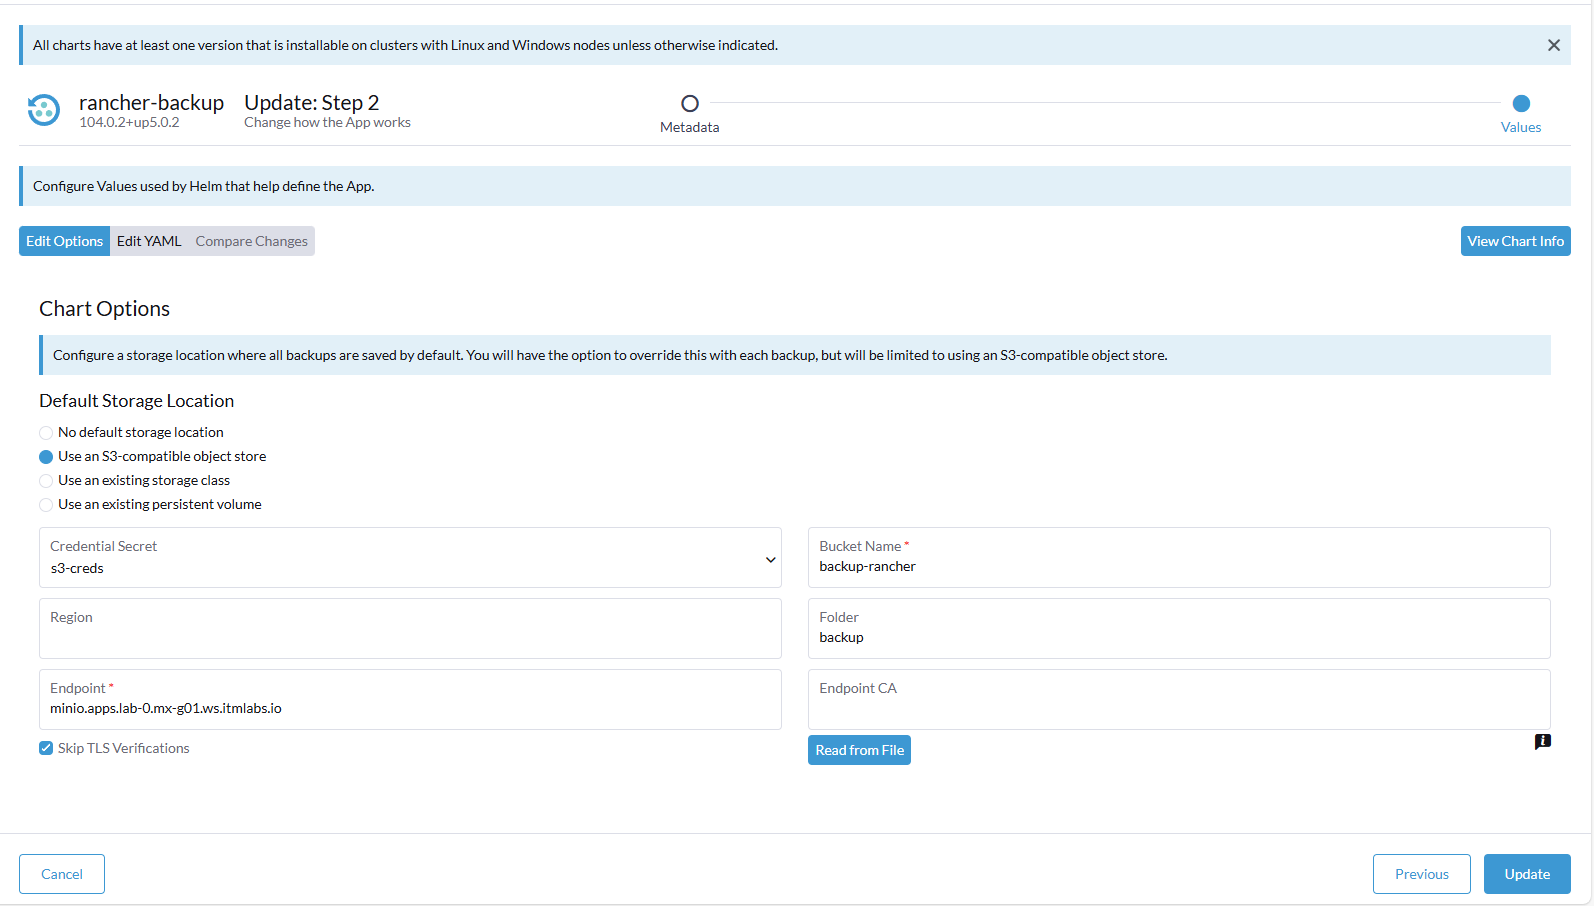Uncheck Skip TLS Verifications
Viewport: 1594px width, 906px height.
pos(46,748)
